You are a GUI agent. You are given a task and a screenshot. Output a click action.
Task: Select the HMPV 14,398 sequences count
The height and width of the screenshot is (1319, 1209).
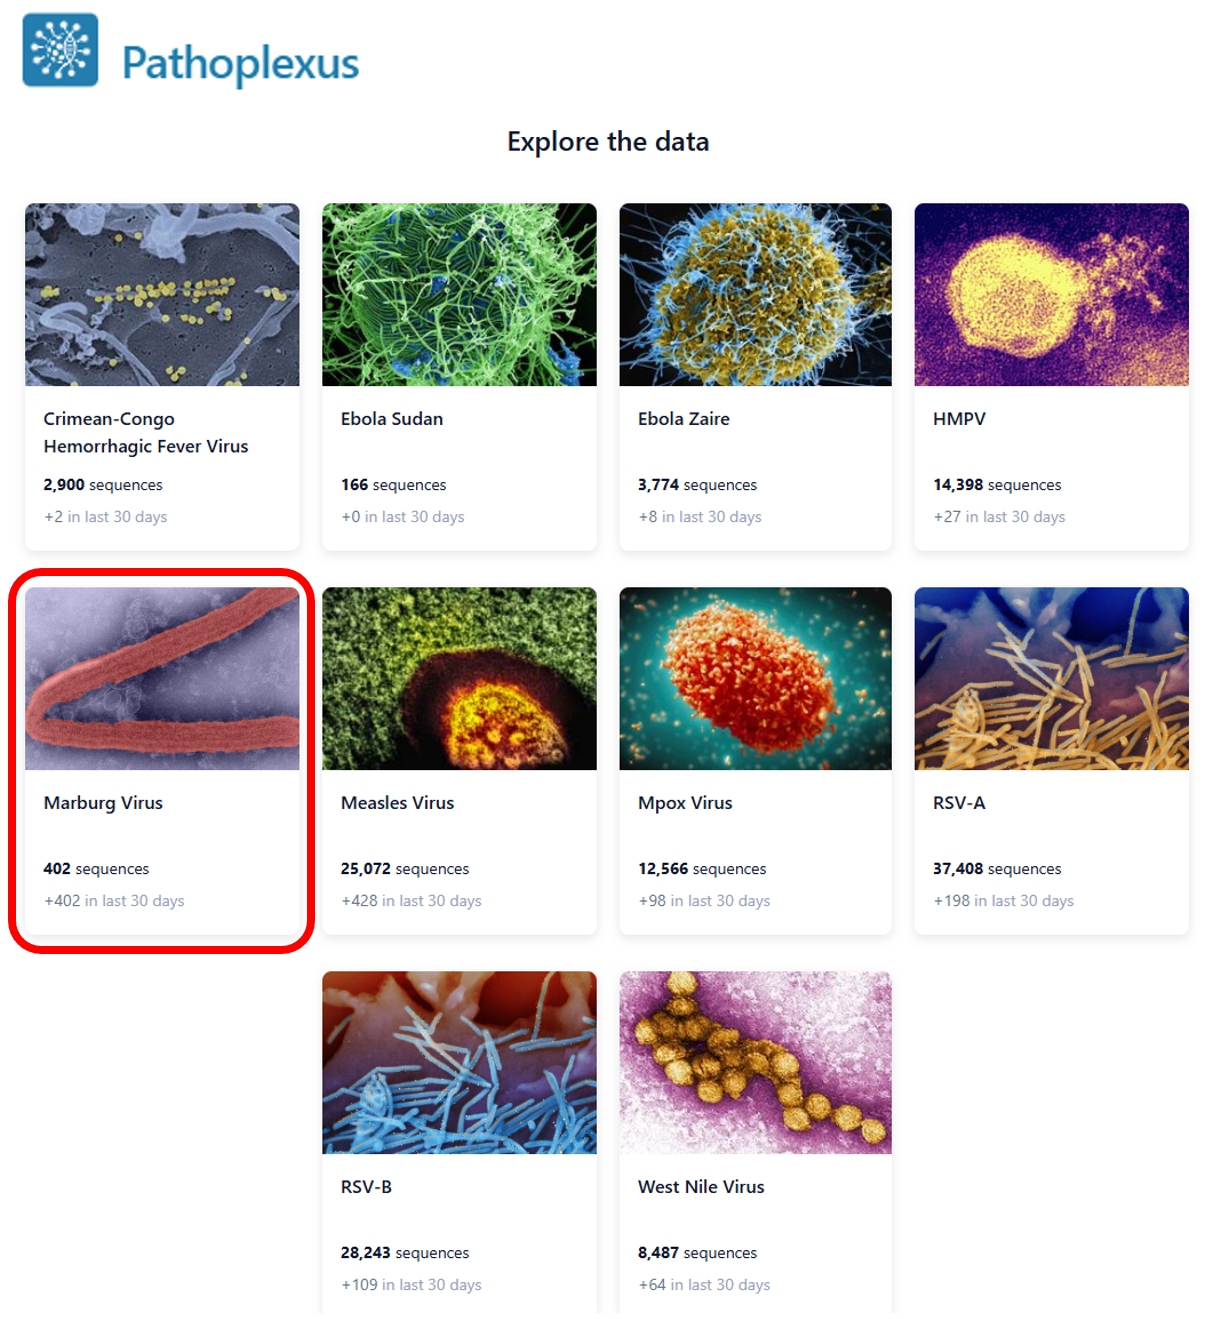(997, 485)
